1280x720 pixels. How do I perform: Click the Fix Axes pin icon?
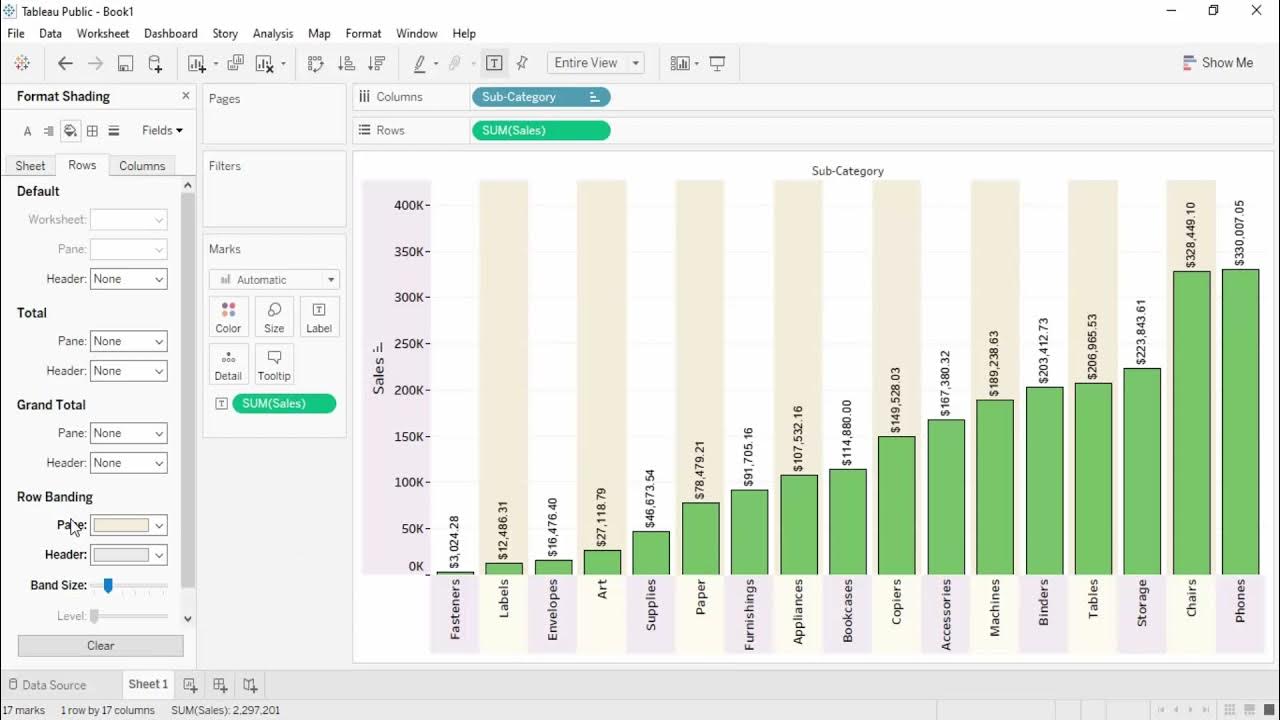click(522, 63)
